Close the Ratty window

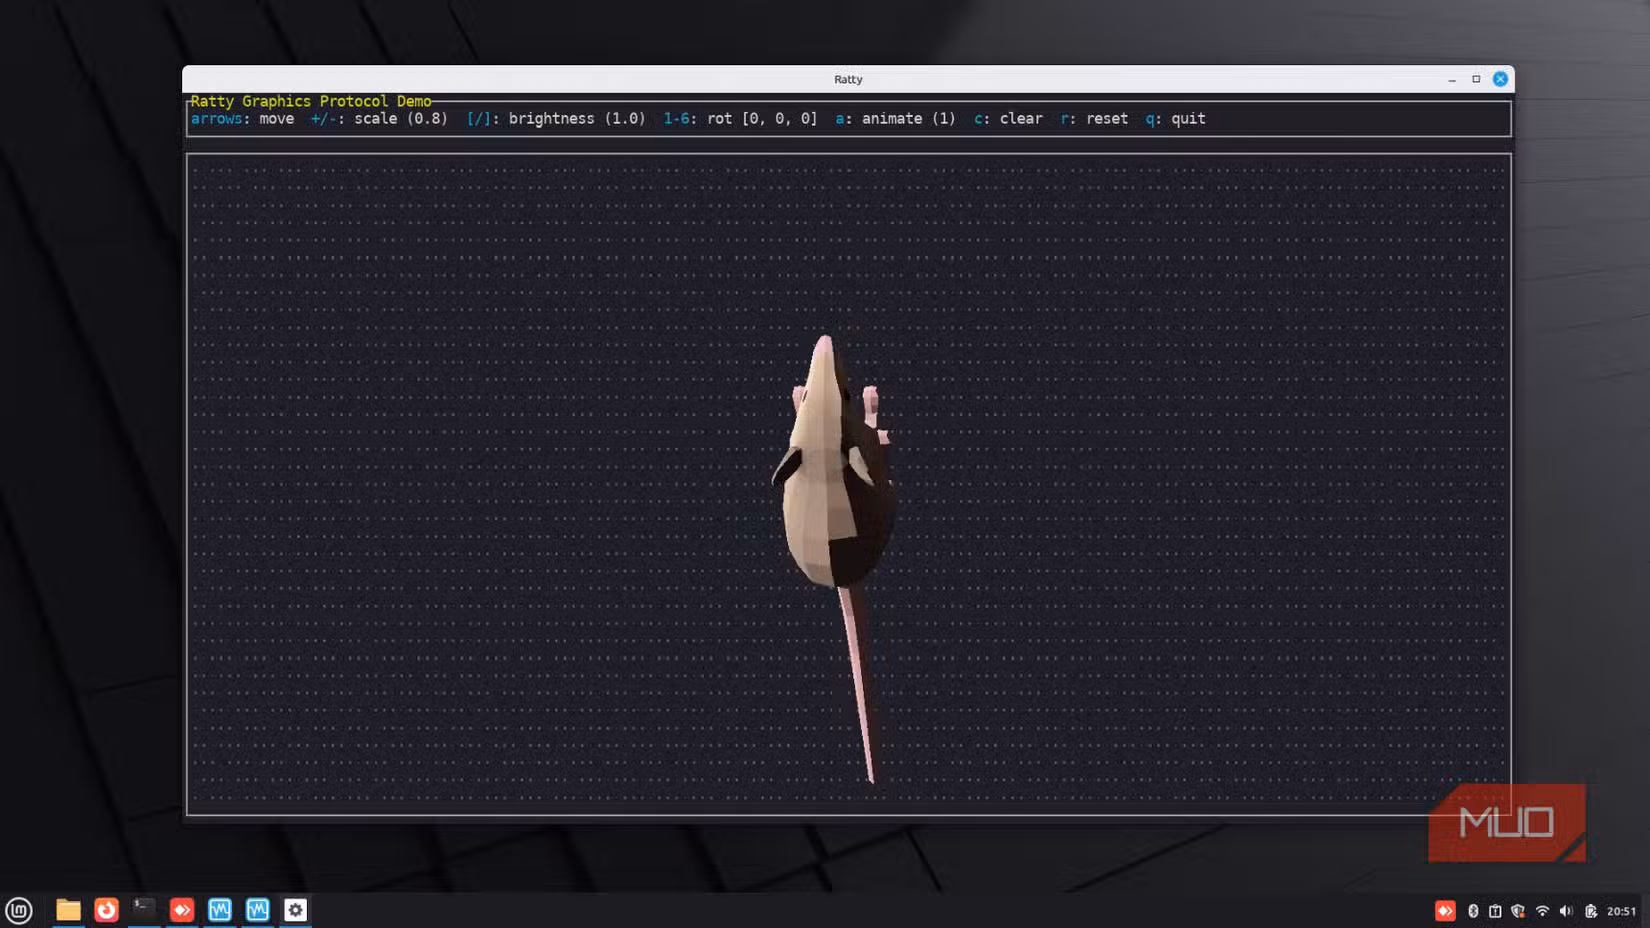[x=1500, y=79]
